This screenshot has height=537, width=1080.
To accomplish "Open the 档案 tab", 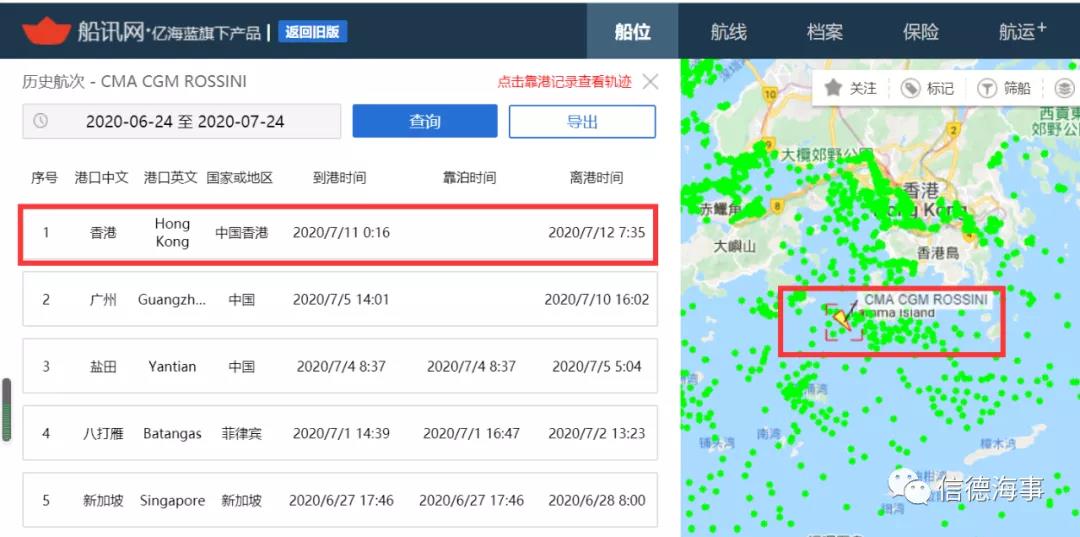I will point(824,32).
